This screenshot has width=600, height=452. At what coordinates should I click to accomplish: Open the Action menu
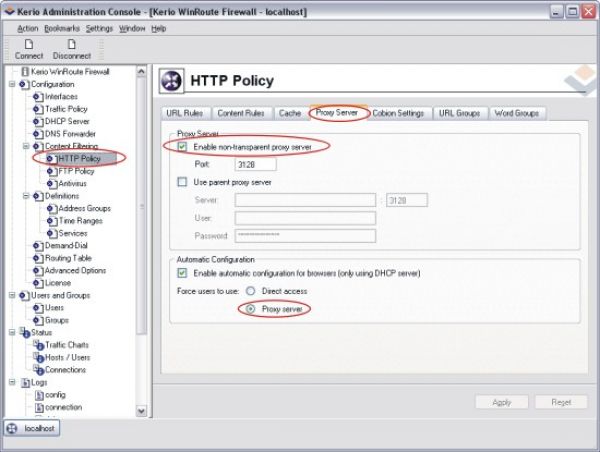[x=28, y=28]
